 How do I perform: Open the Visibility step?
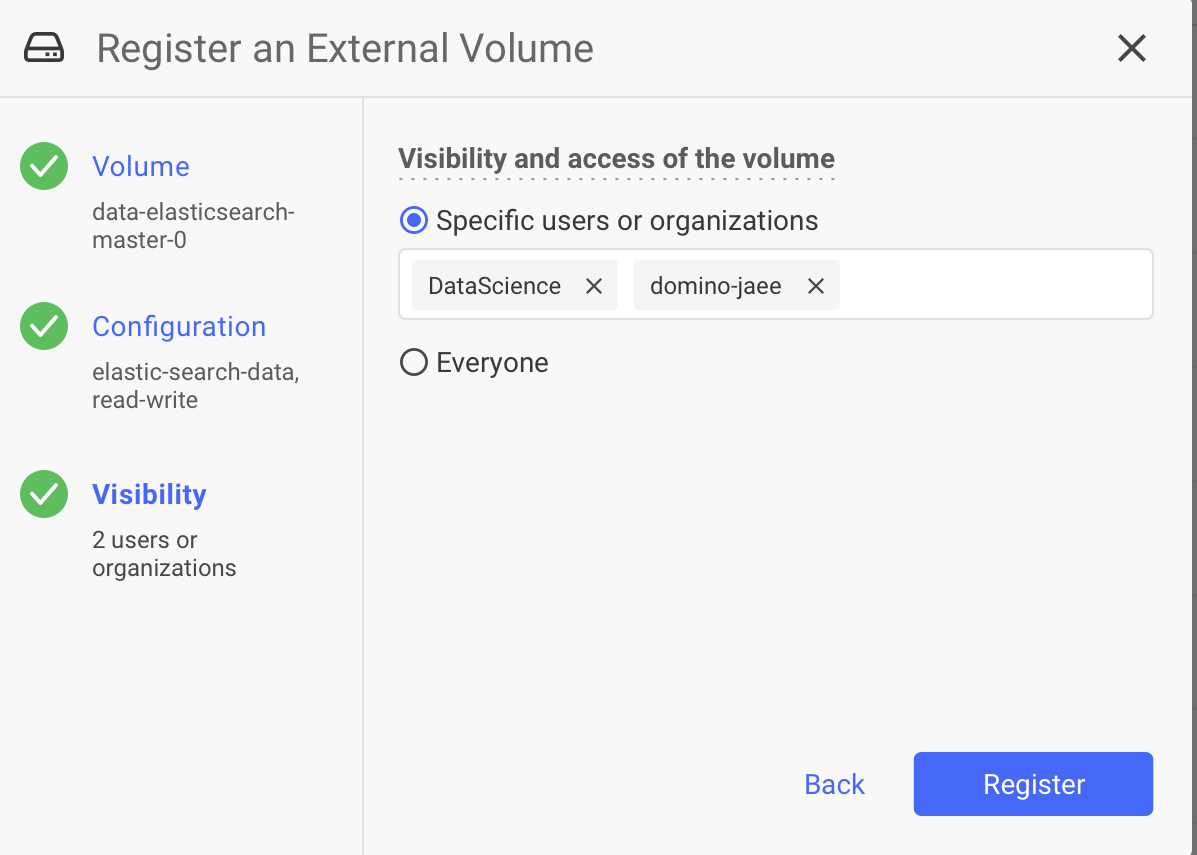coord(149,494)
